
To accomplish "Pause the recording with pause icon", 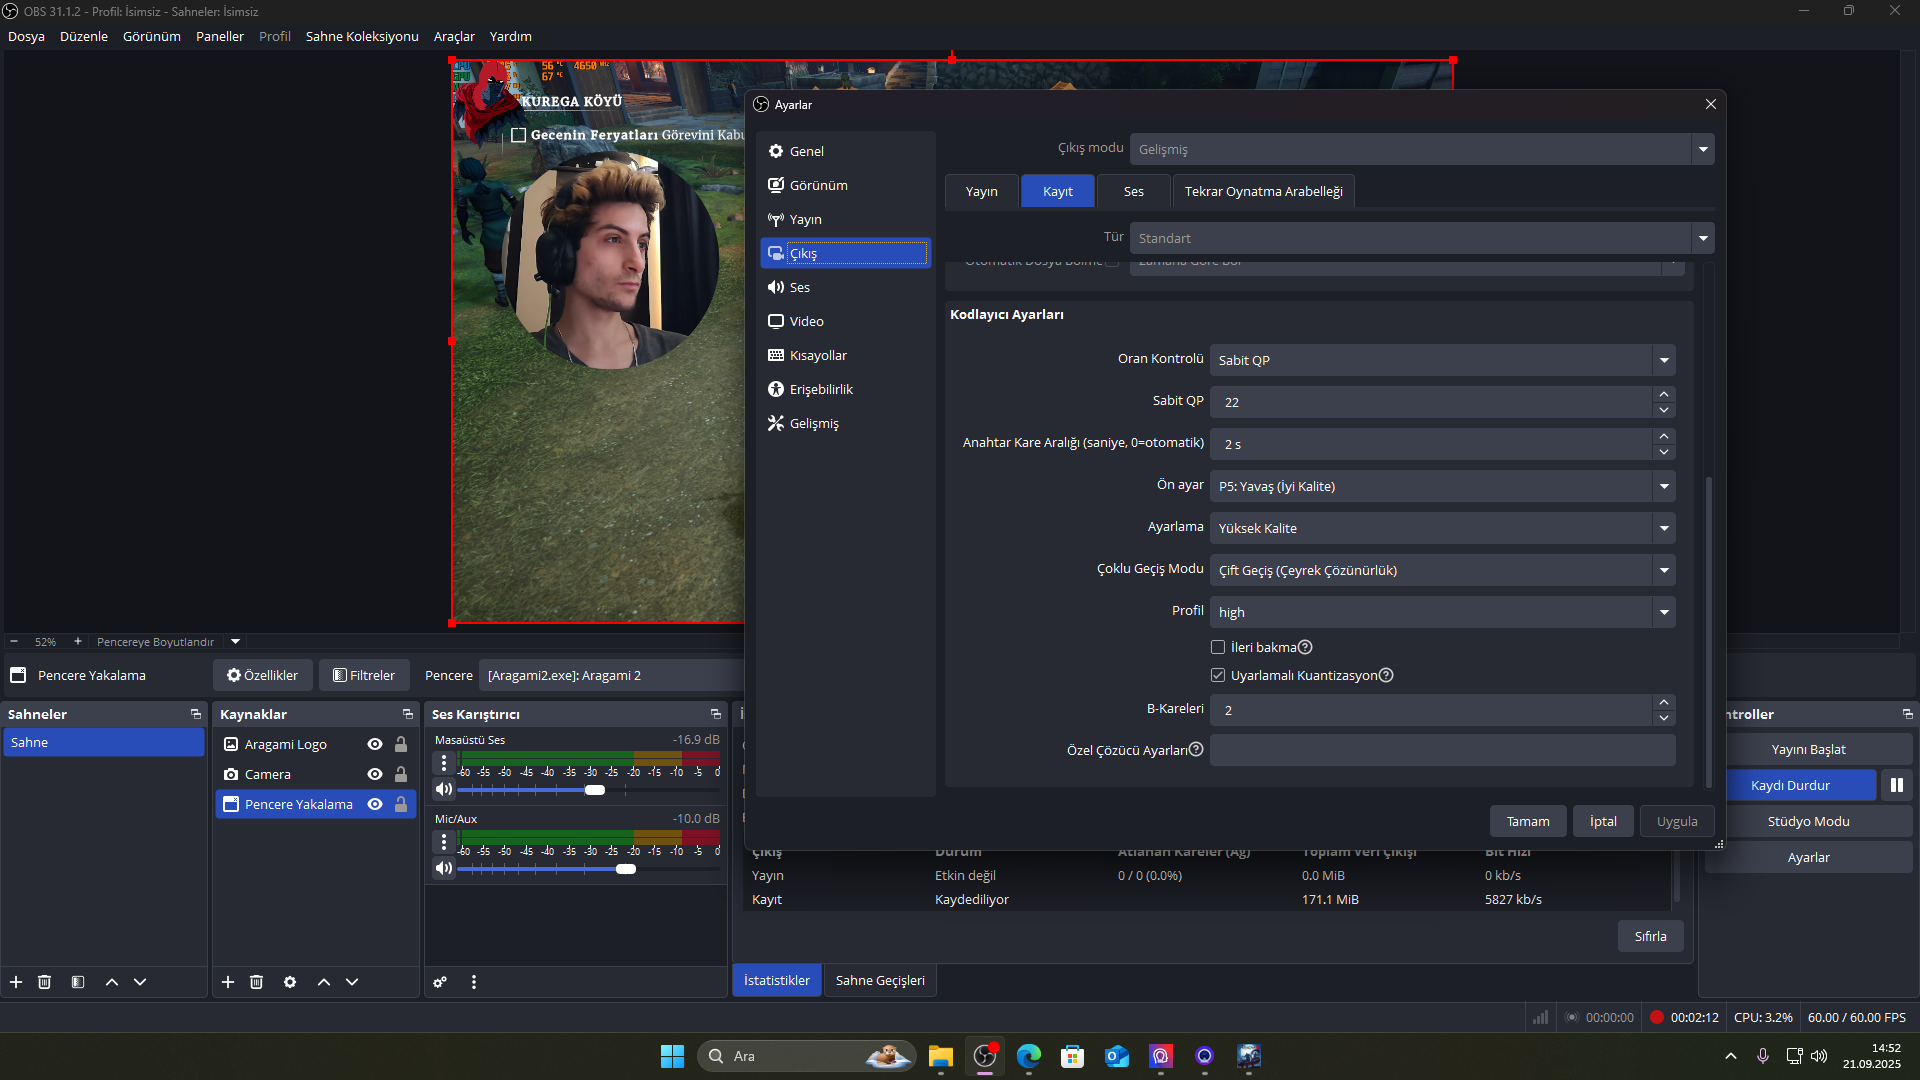I will pyautogui.click(x=1897, y=785).
